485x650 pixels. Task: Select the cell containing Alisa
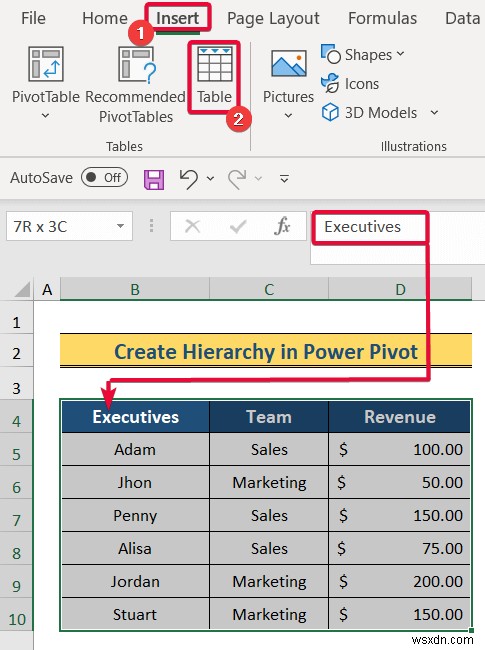tap(136, 548)
